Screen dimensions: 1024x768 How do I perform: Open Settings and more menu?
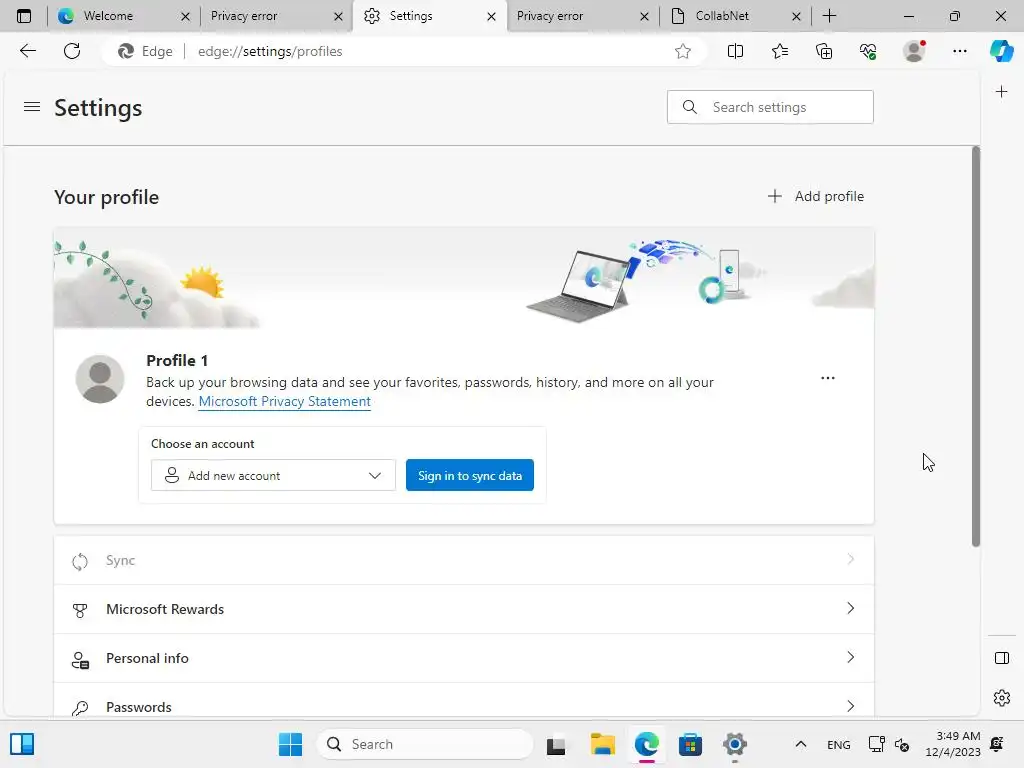[x=959, y=51]
